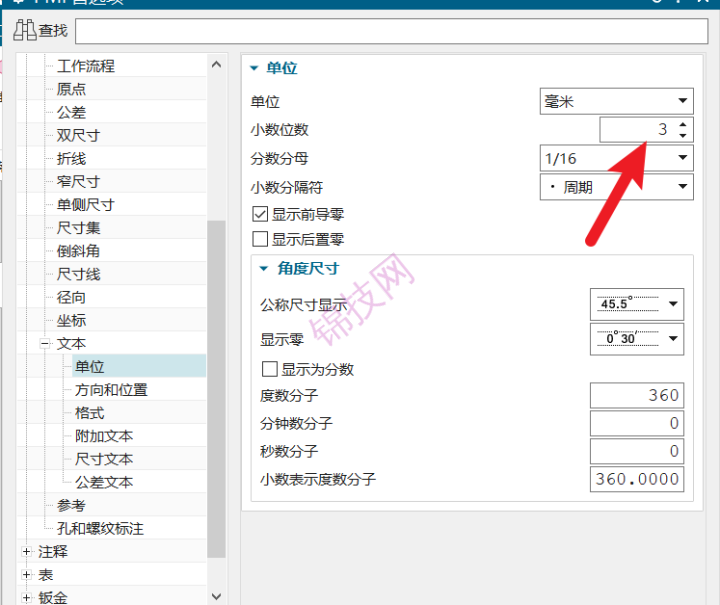
Task: Increase 小数位数 with up arrow
Action: [683, 124]
